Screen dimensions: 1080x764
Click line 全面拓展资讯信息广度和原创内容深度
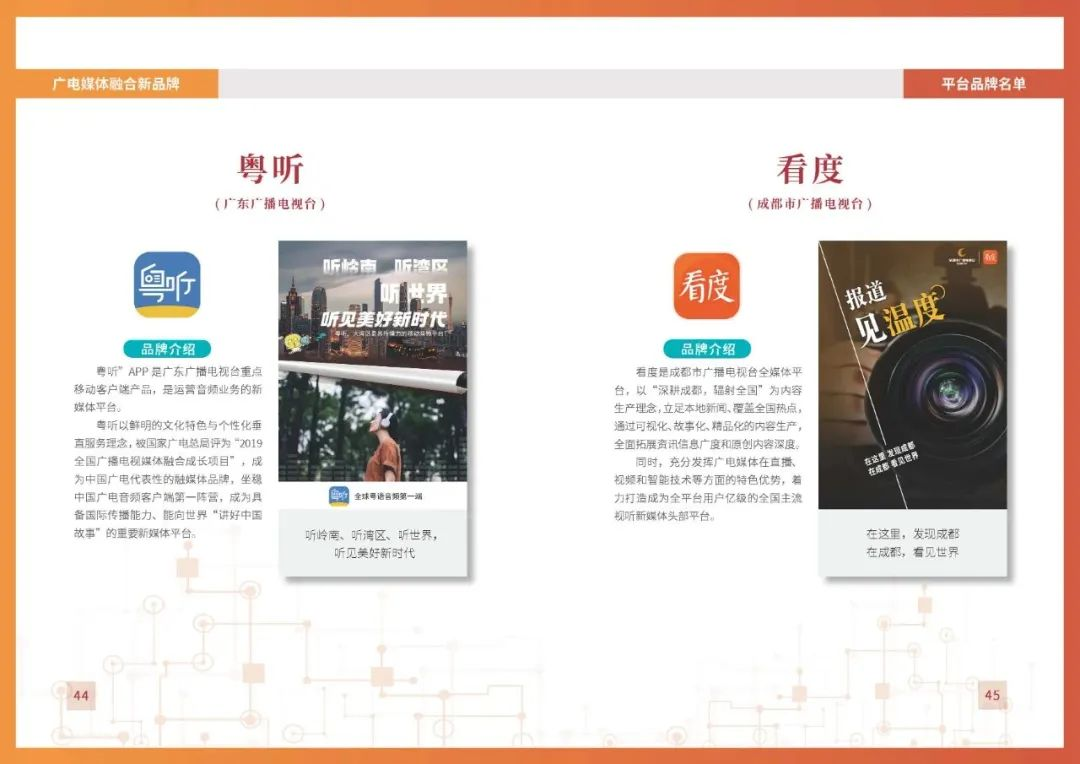708,444
